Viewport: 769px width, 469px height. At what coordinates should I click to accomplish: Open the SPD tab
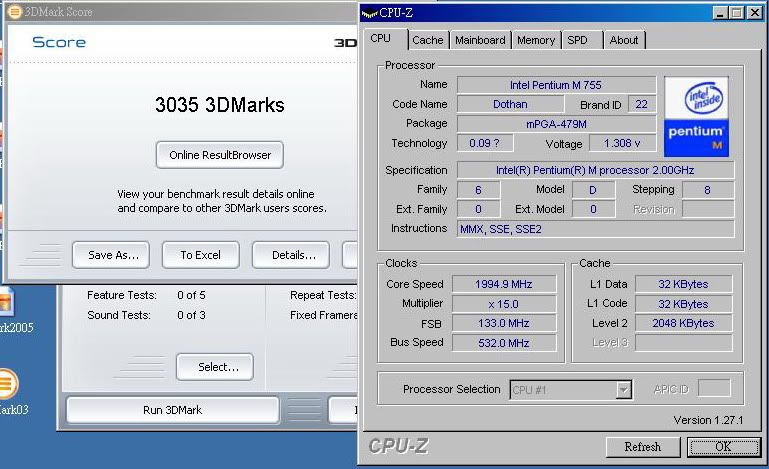click(x=582, y=40)
